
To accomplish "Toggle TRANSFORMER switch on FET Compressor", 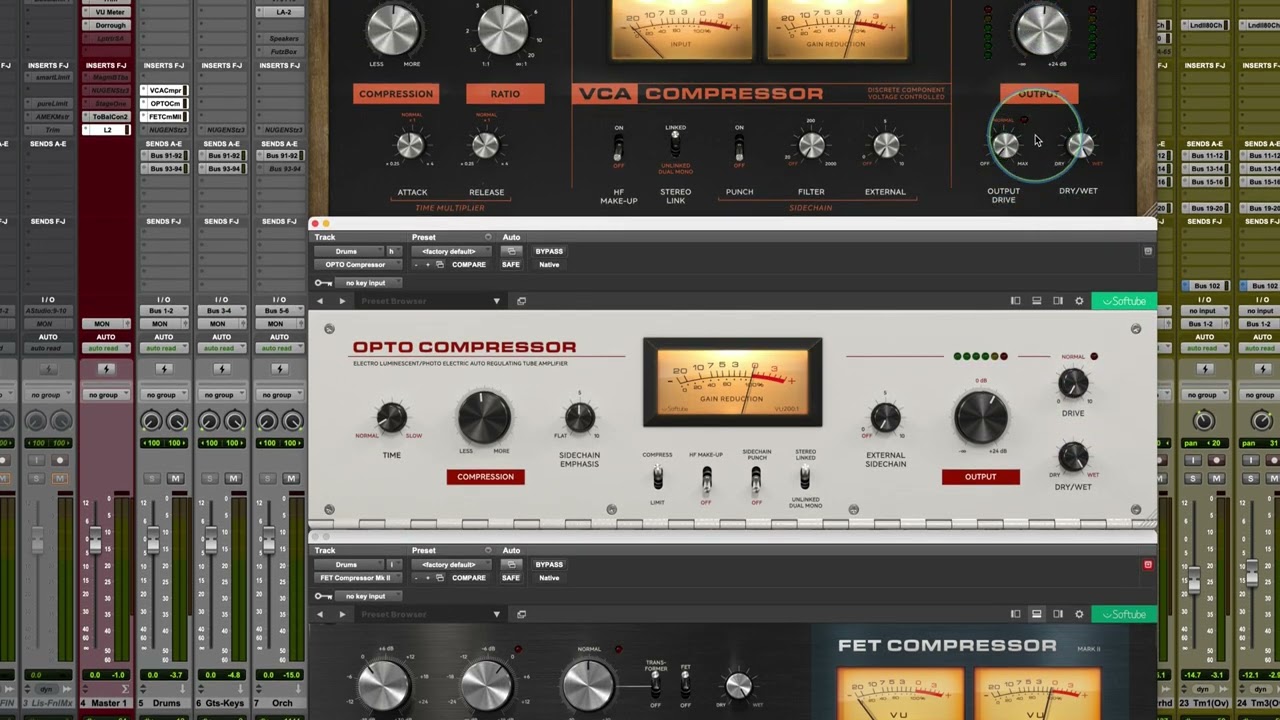I will coord(655,683).
